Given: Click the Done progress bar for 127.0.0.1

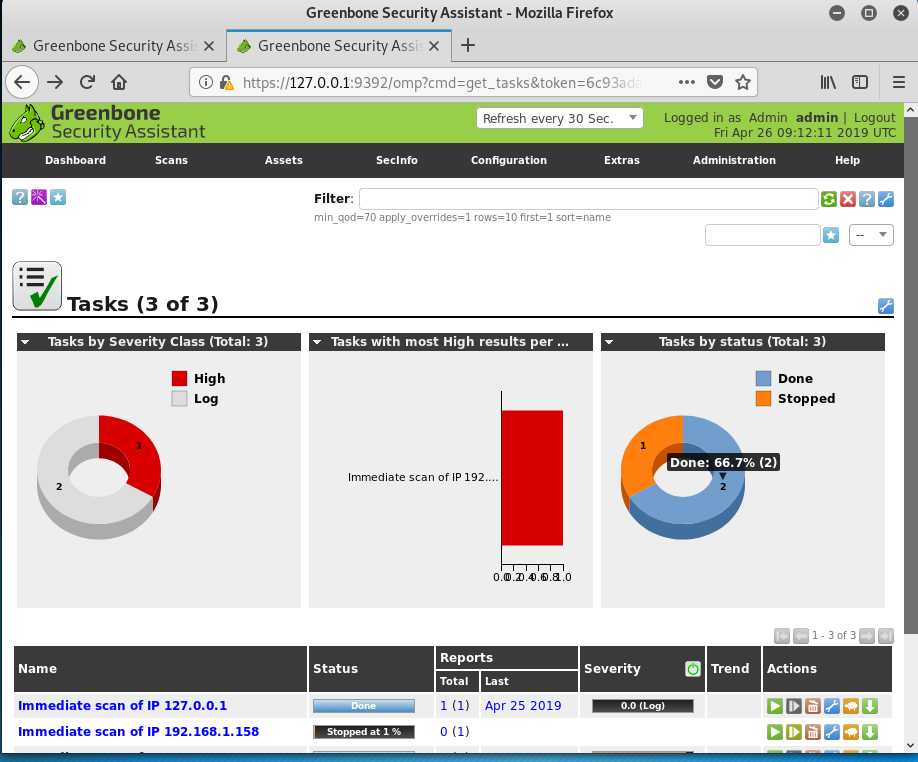Looking at the screenshot, I should click(364, 706).
